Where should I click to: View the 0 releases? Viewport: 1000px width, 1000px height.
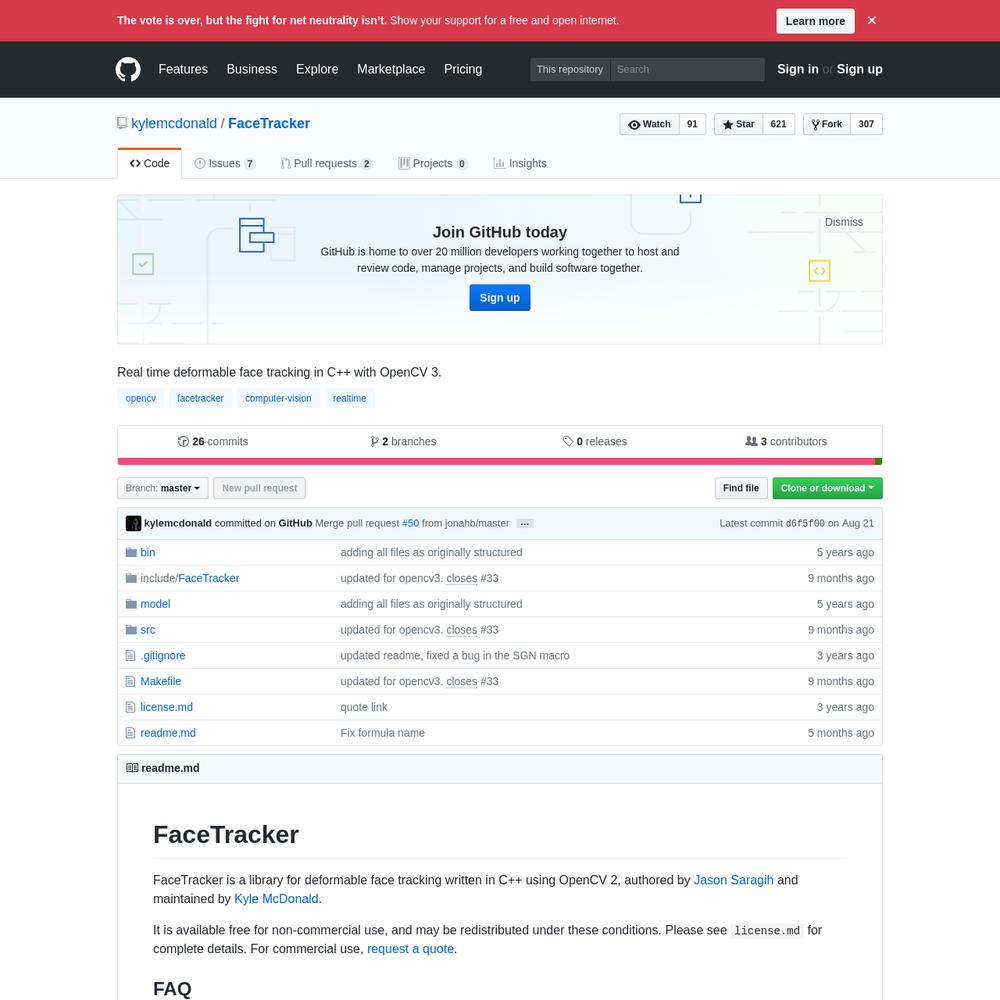tap(594, 441)
